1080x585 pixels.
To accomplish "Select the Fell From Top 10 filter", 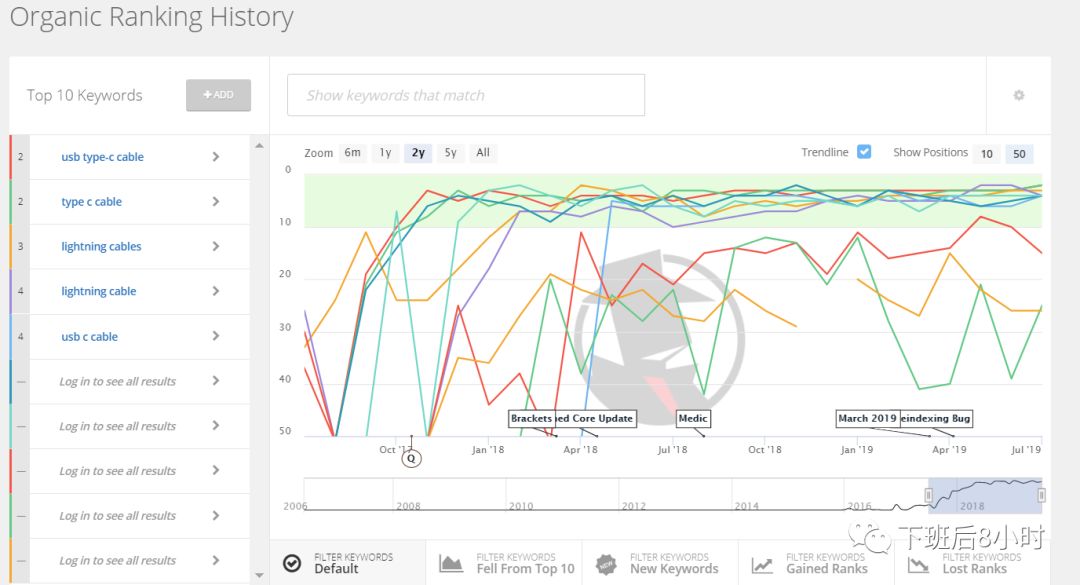I will (x=504, y=563).
